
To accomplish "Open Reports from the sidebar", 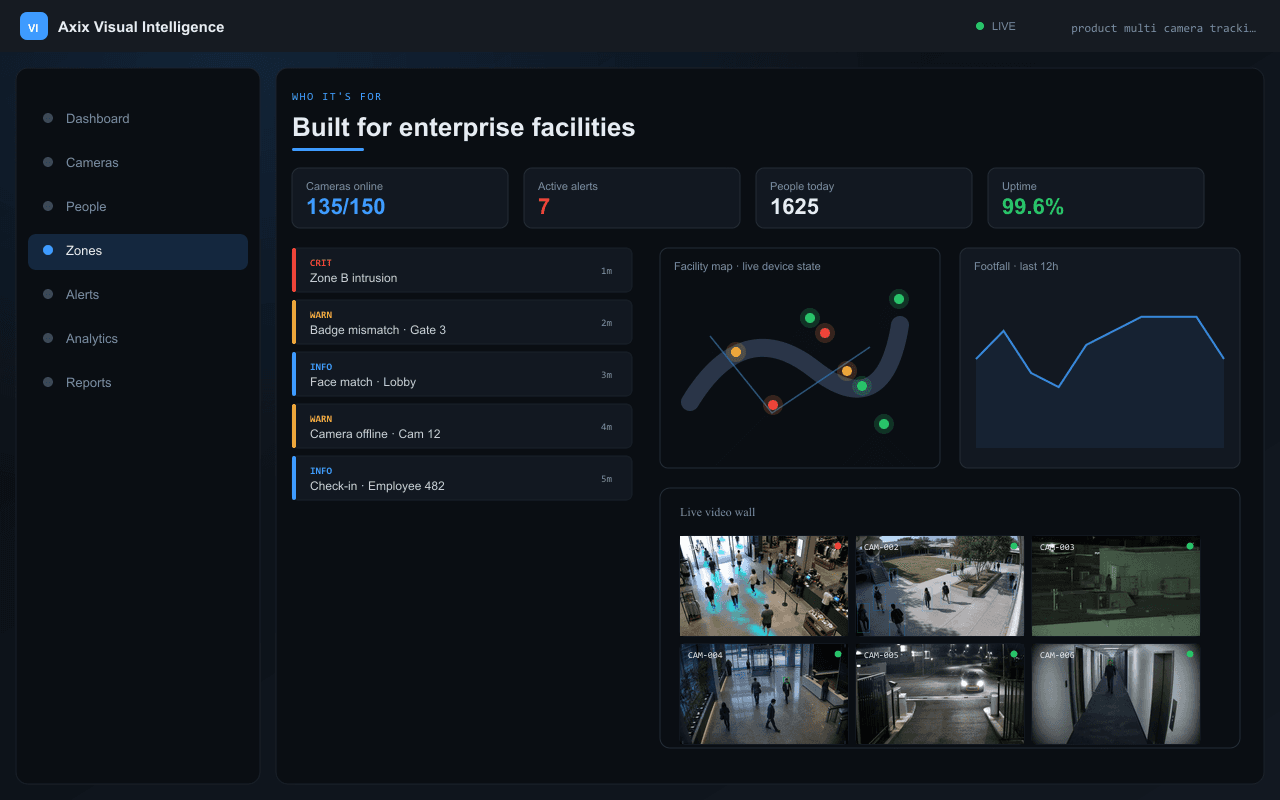I will 138,382.
